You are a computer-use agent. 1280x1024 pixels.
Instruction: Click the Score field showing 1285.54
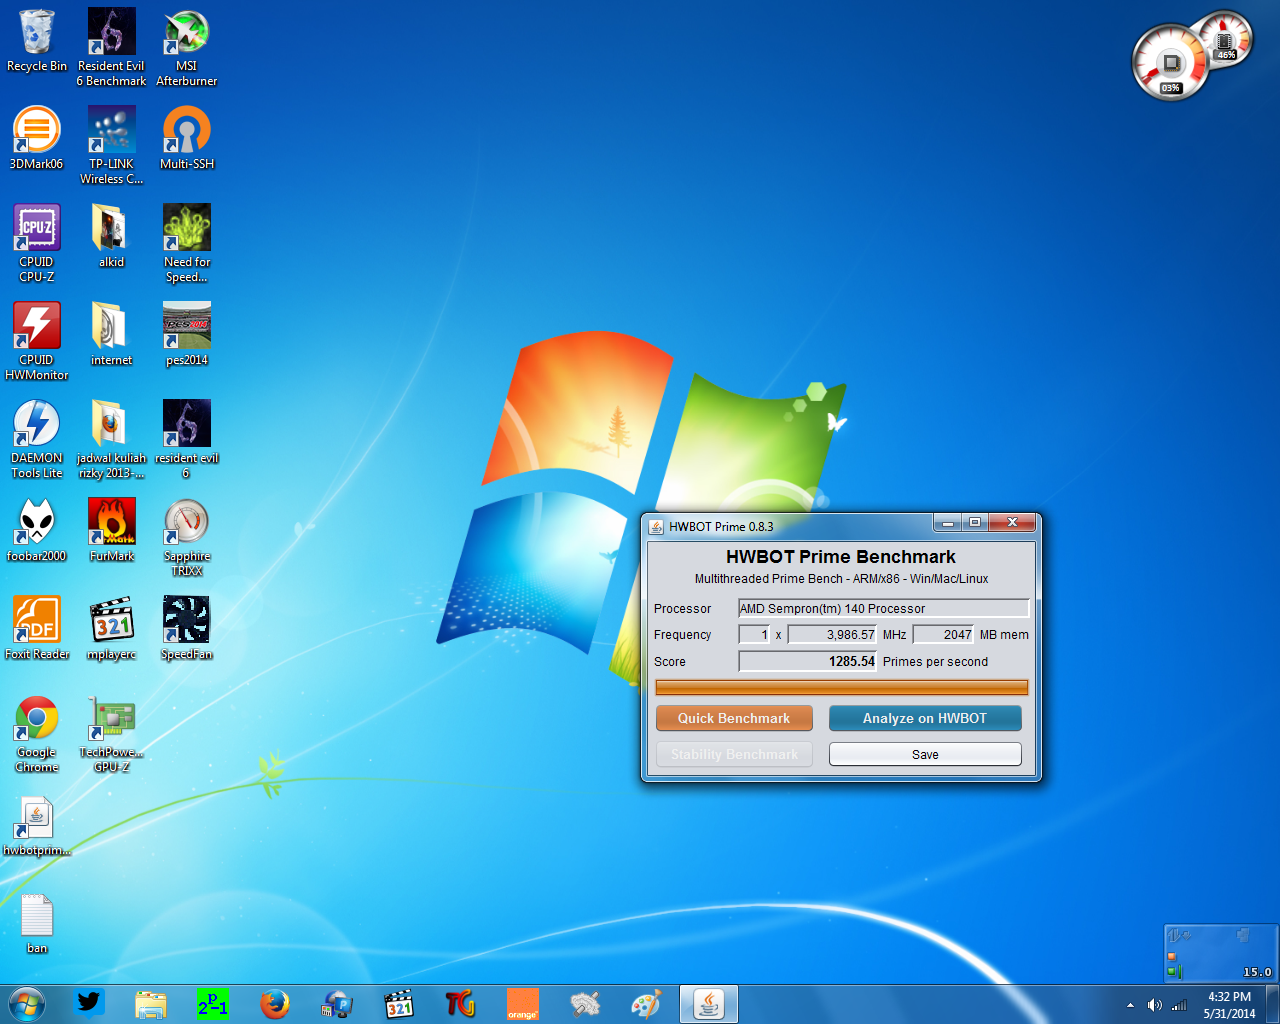[807, 661]
